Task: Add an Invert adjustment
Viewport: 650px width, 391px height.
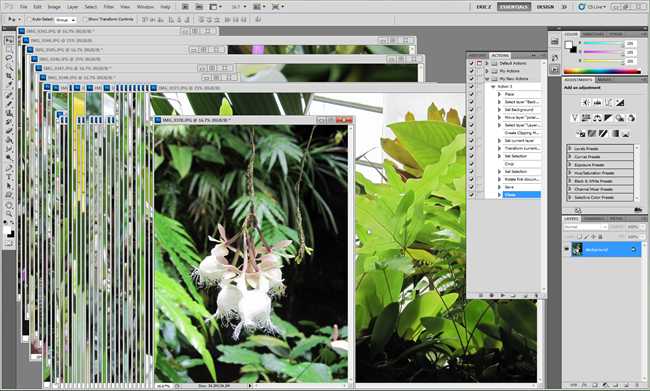Action: coord(580,134)
